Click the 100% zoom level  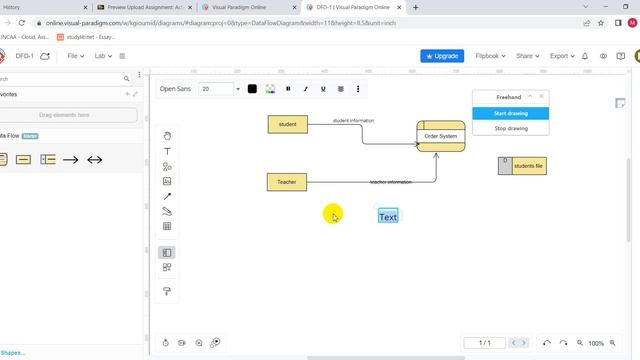[x=596, y=343]
